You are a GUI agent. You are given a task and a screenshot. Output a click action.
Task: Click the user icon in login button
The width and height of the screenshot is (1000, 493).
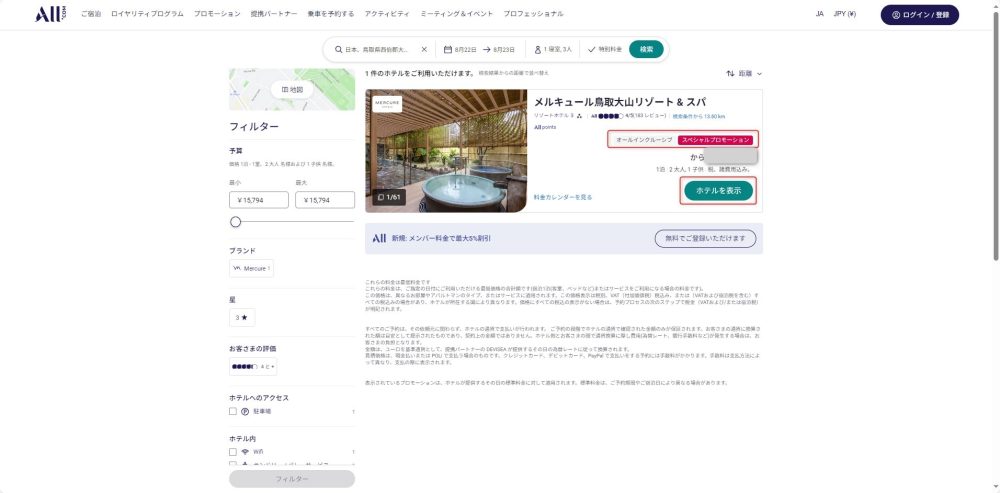(896, 15)
